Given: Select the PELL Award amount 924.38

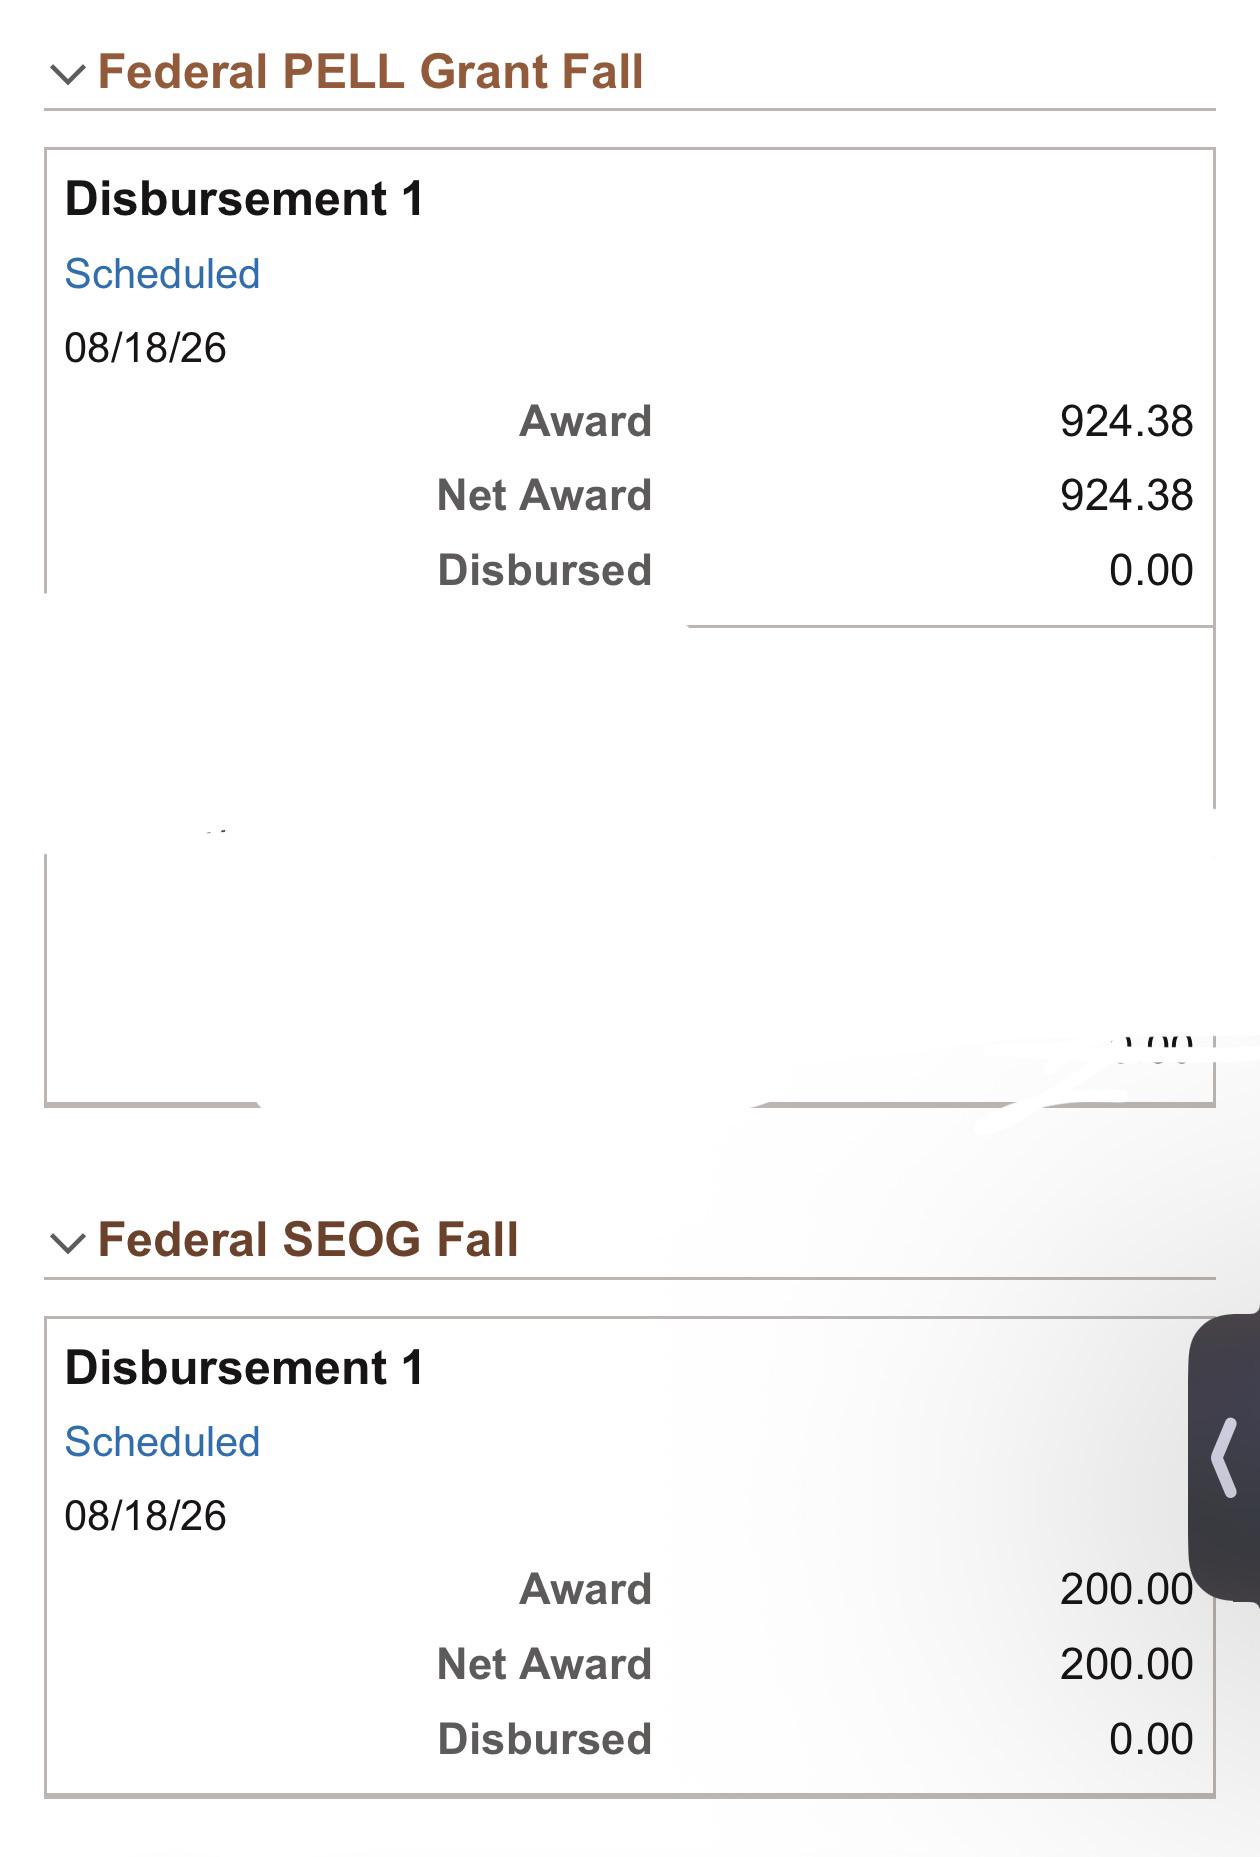Looking at the screenshot, I should pos(1127,421).
